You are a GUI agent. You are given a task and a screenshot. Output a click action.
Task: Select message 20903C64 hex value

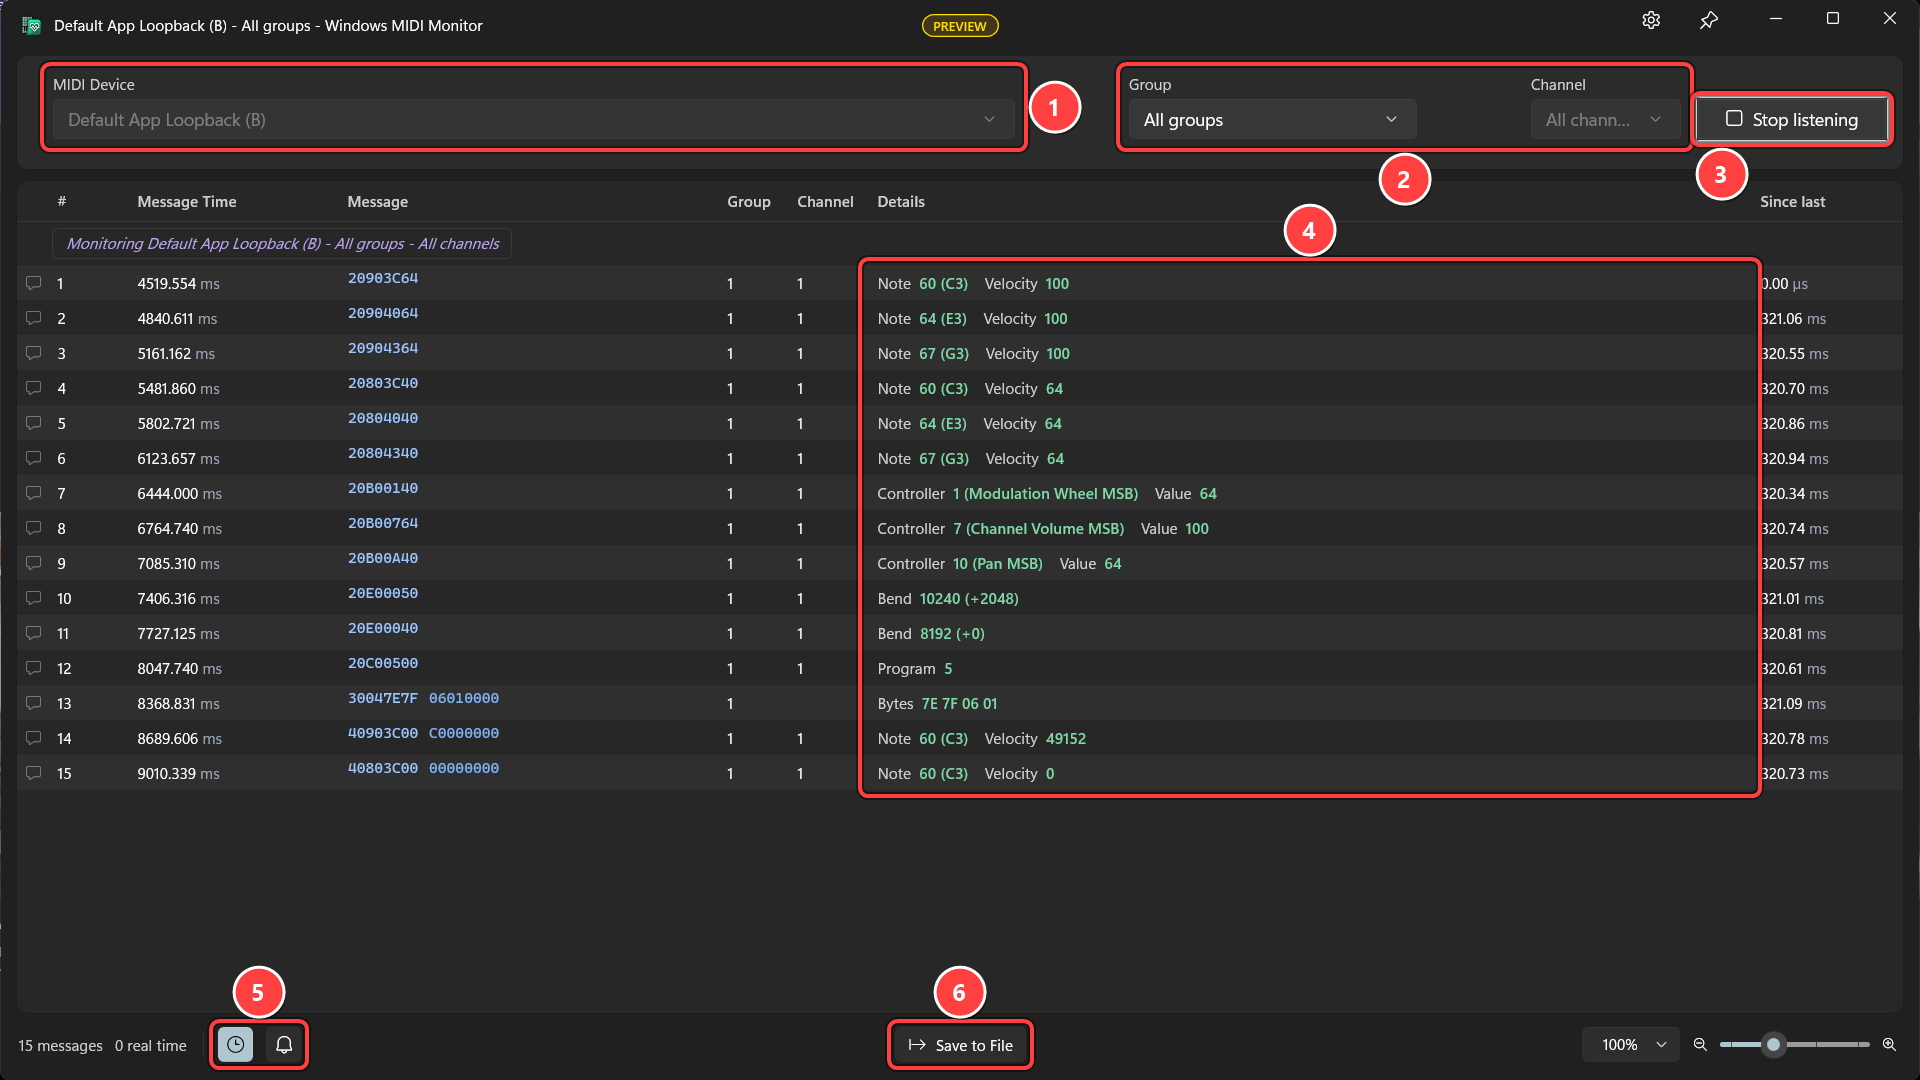(383, 278)
